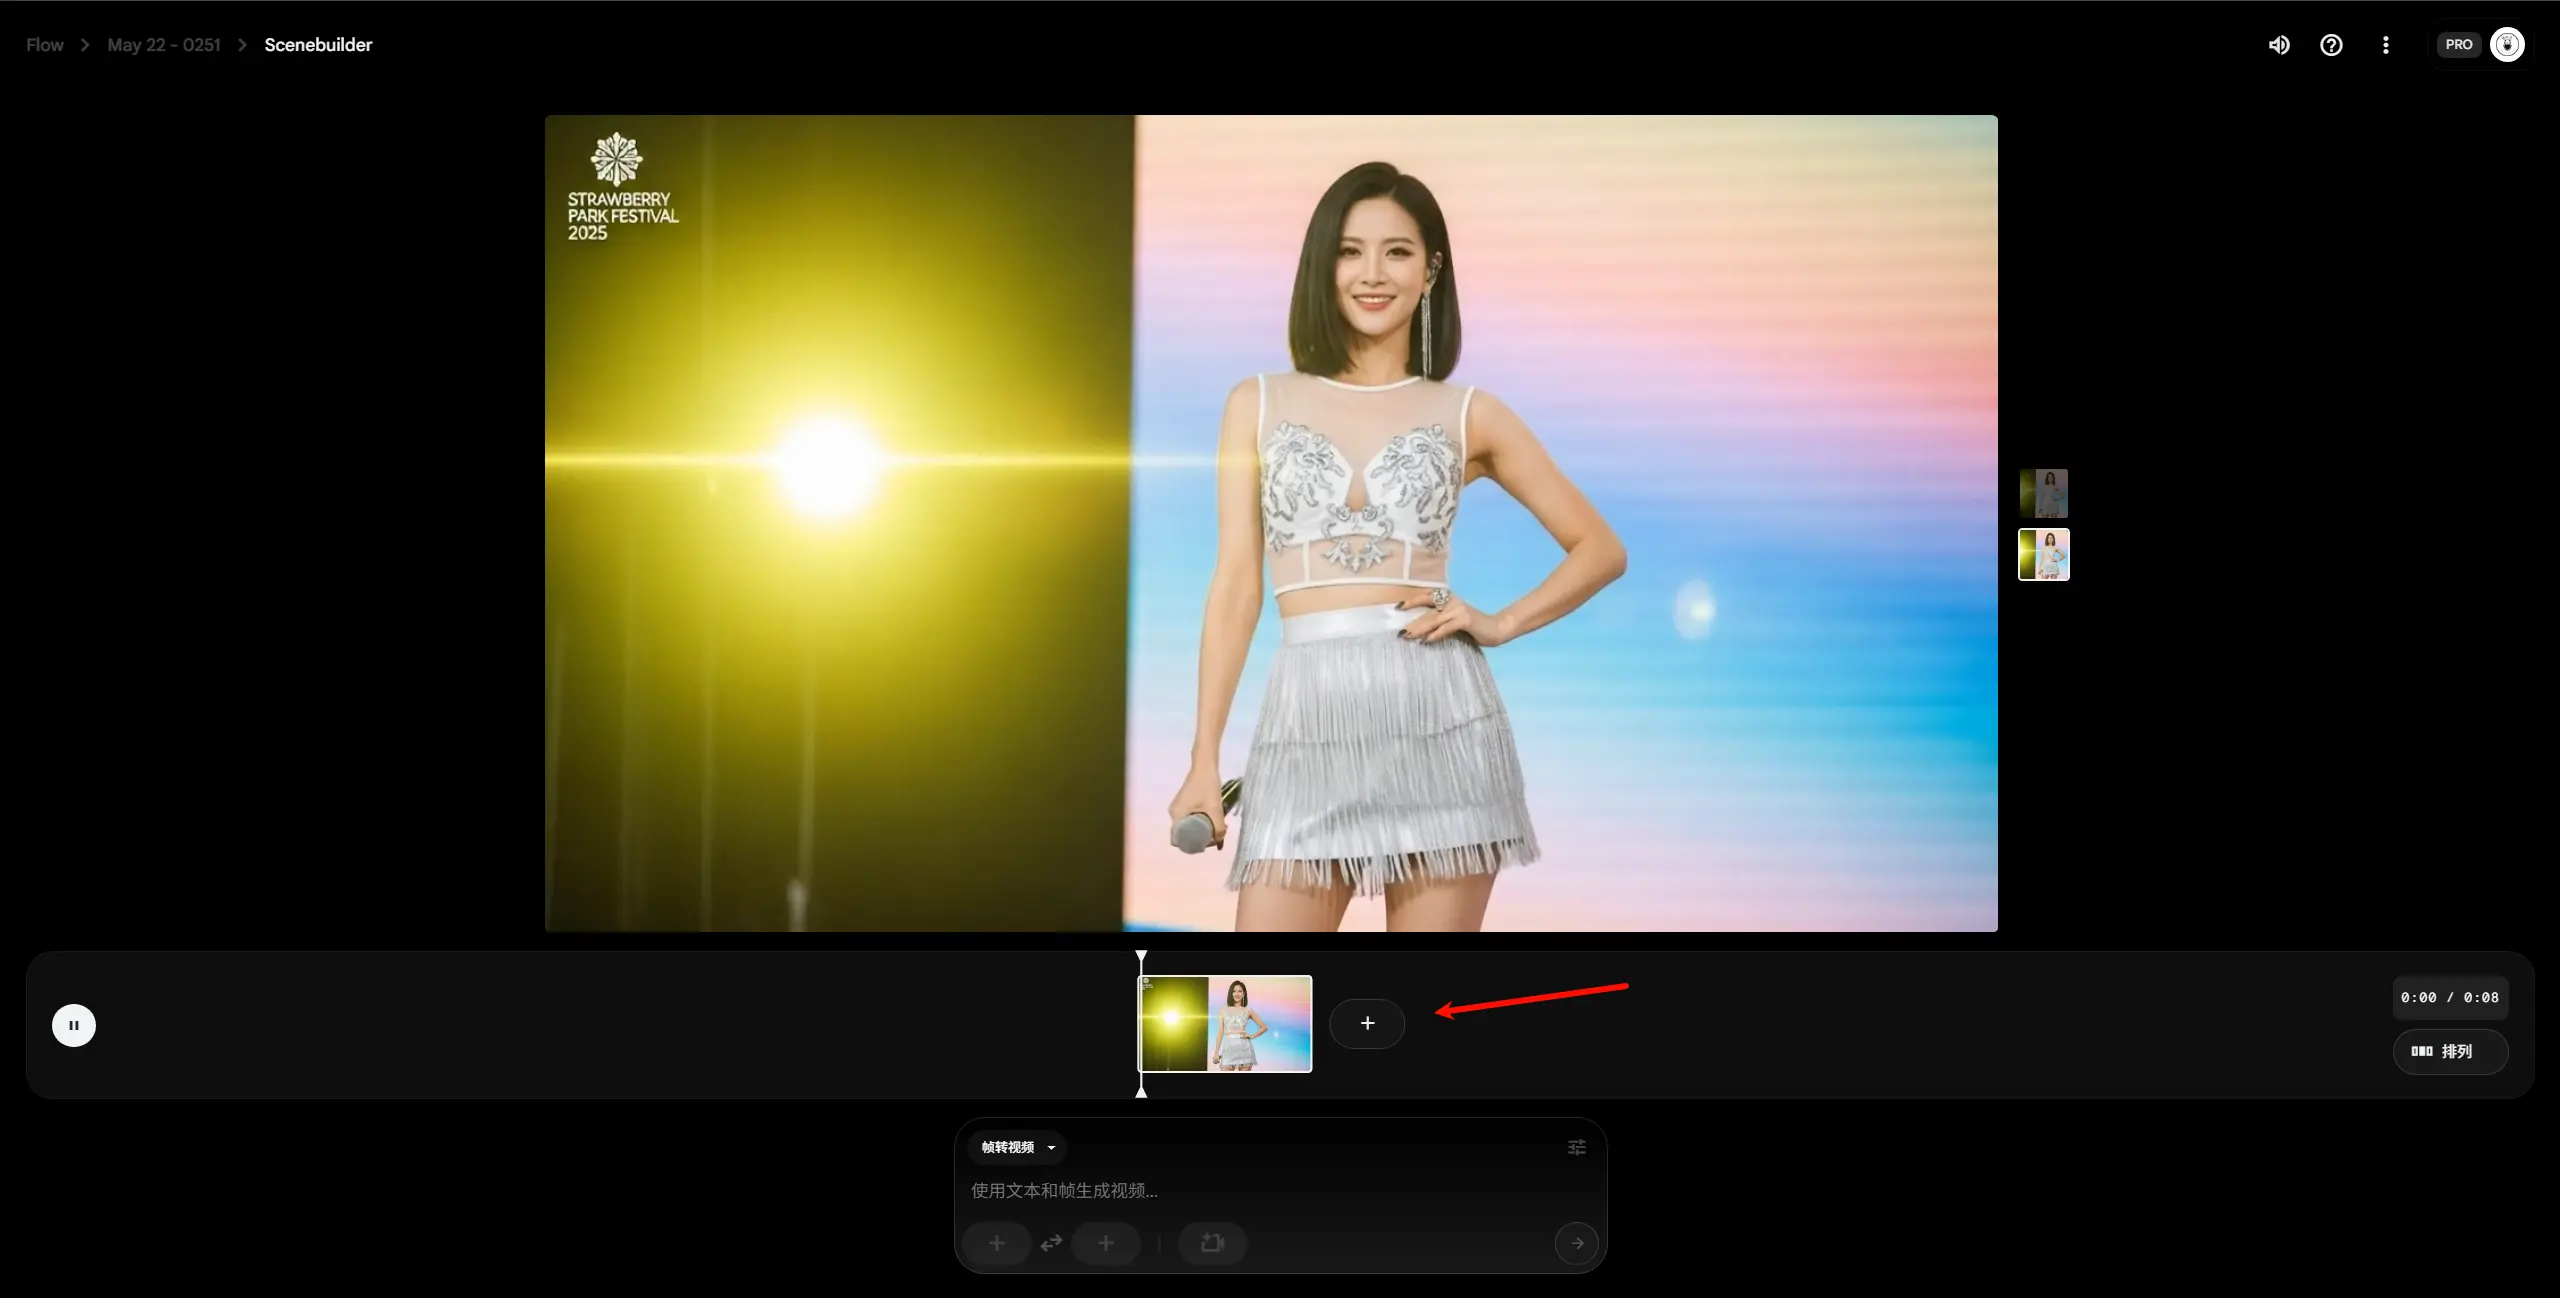Select the lower highlighted variant thumbnail

(x=2043, y=554)
